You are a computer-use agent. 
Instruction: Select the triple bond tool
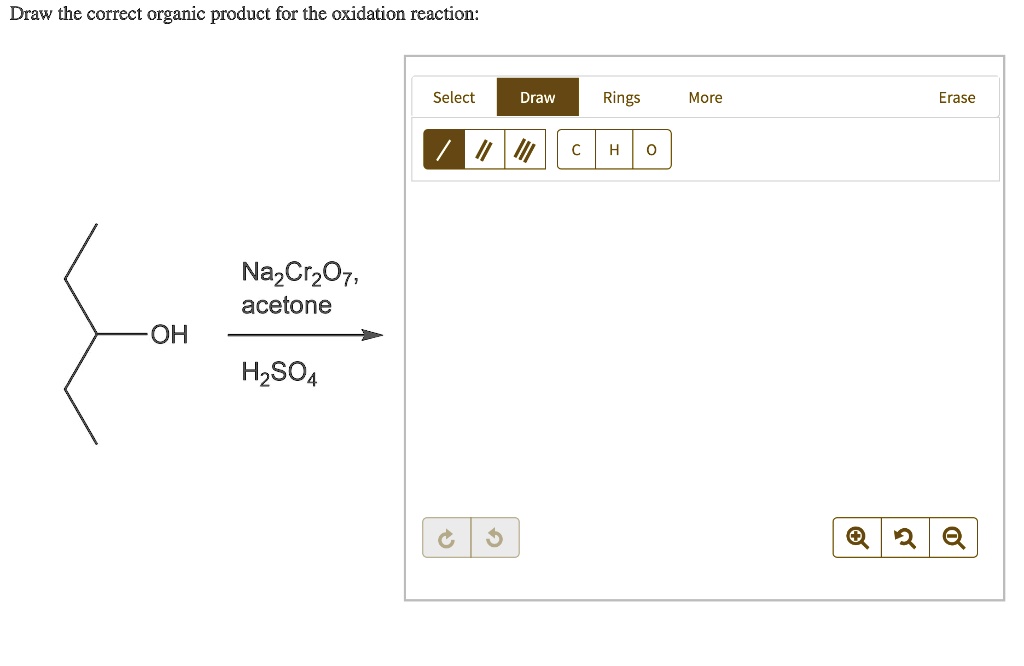tap(524, 148)
